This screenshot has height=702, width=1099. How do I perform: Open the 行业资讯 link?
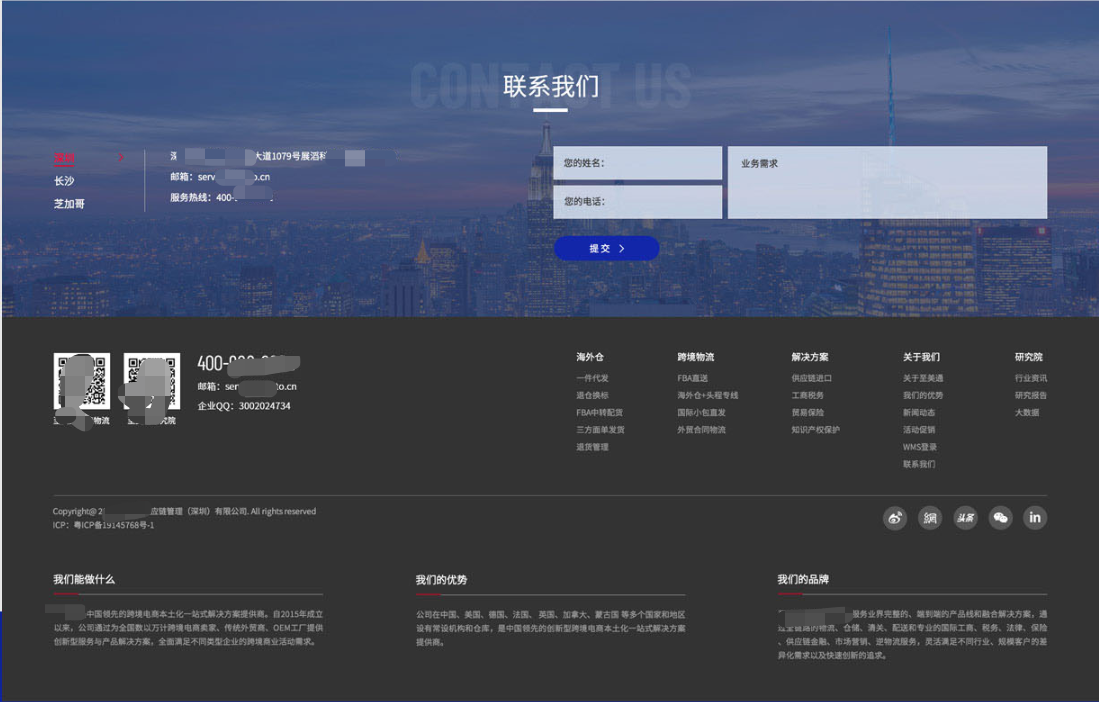(1031, 379)
